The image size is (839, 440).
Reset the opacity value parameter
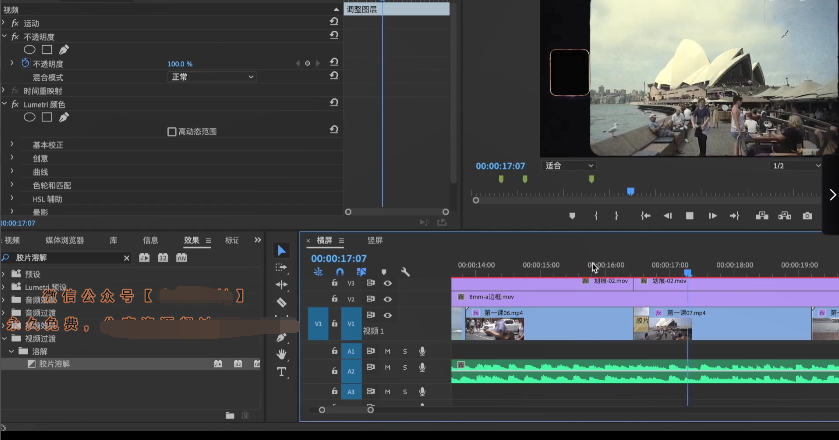point(333,63)
